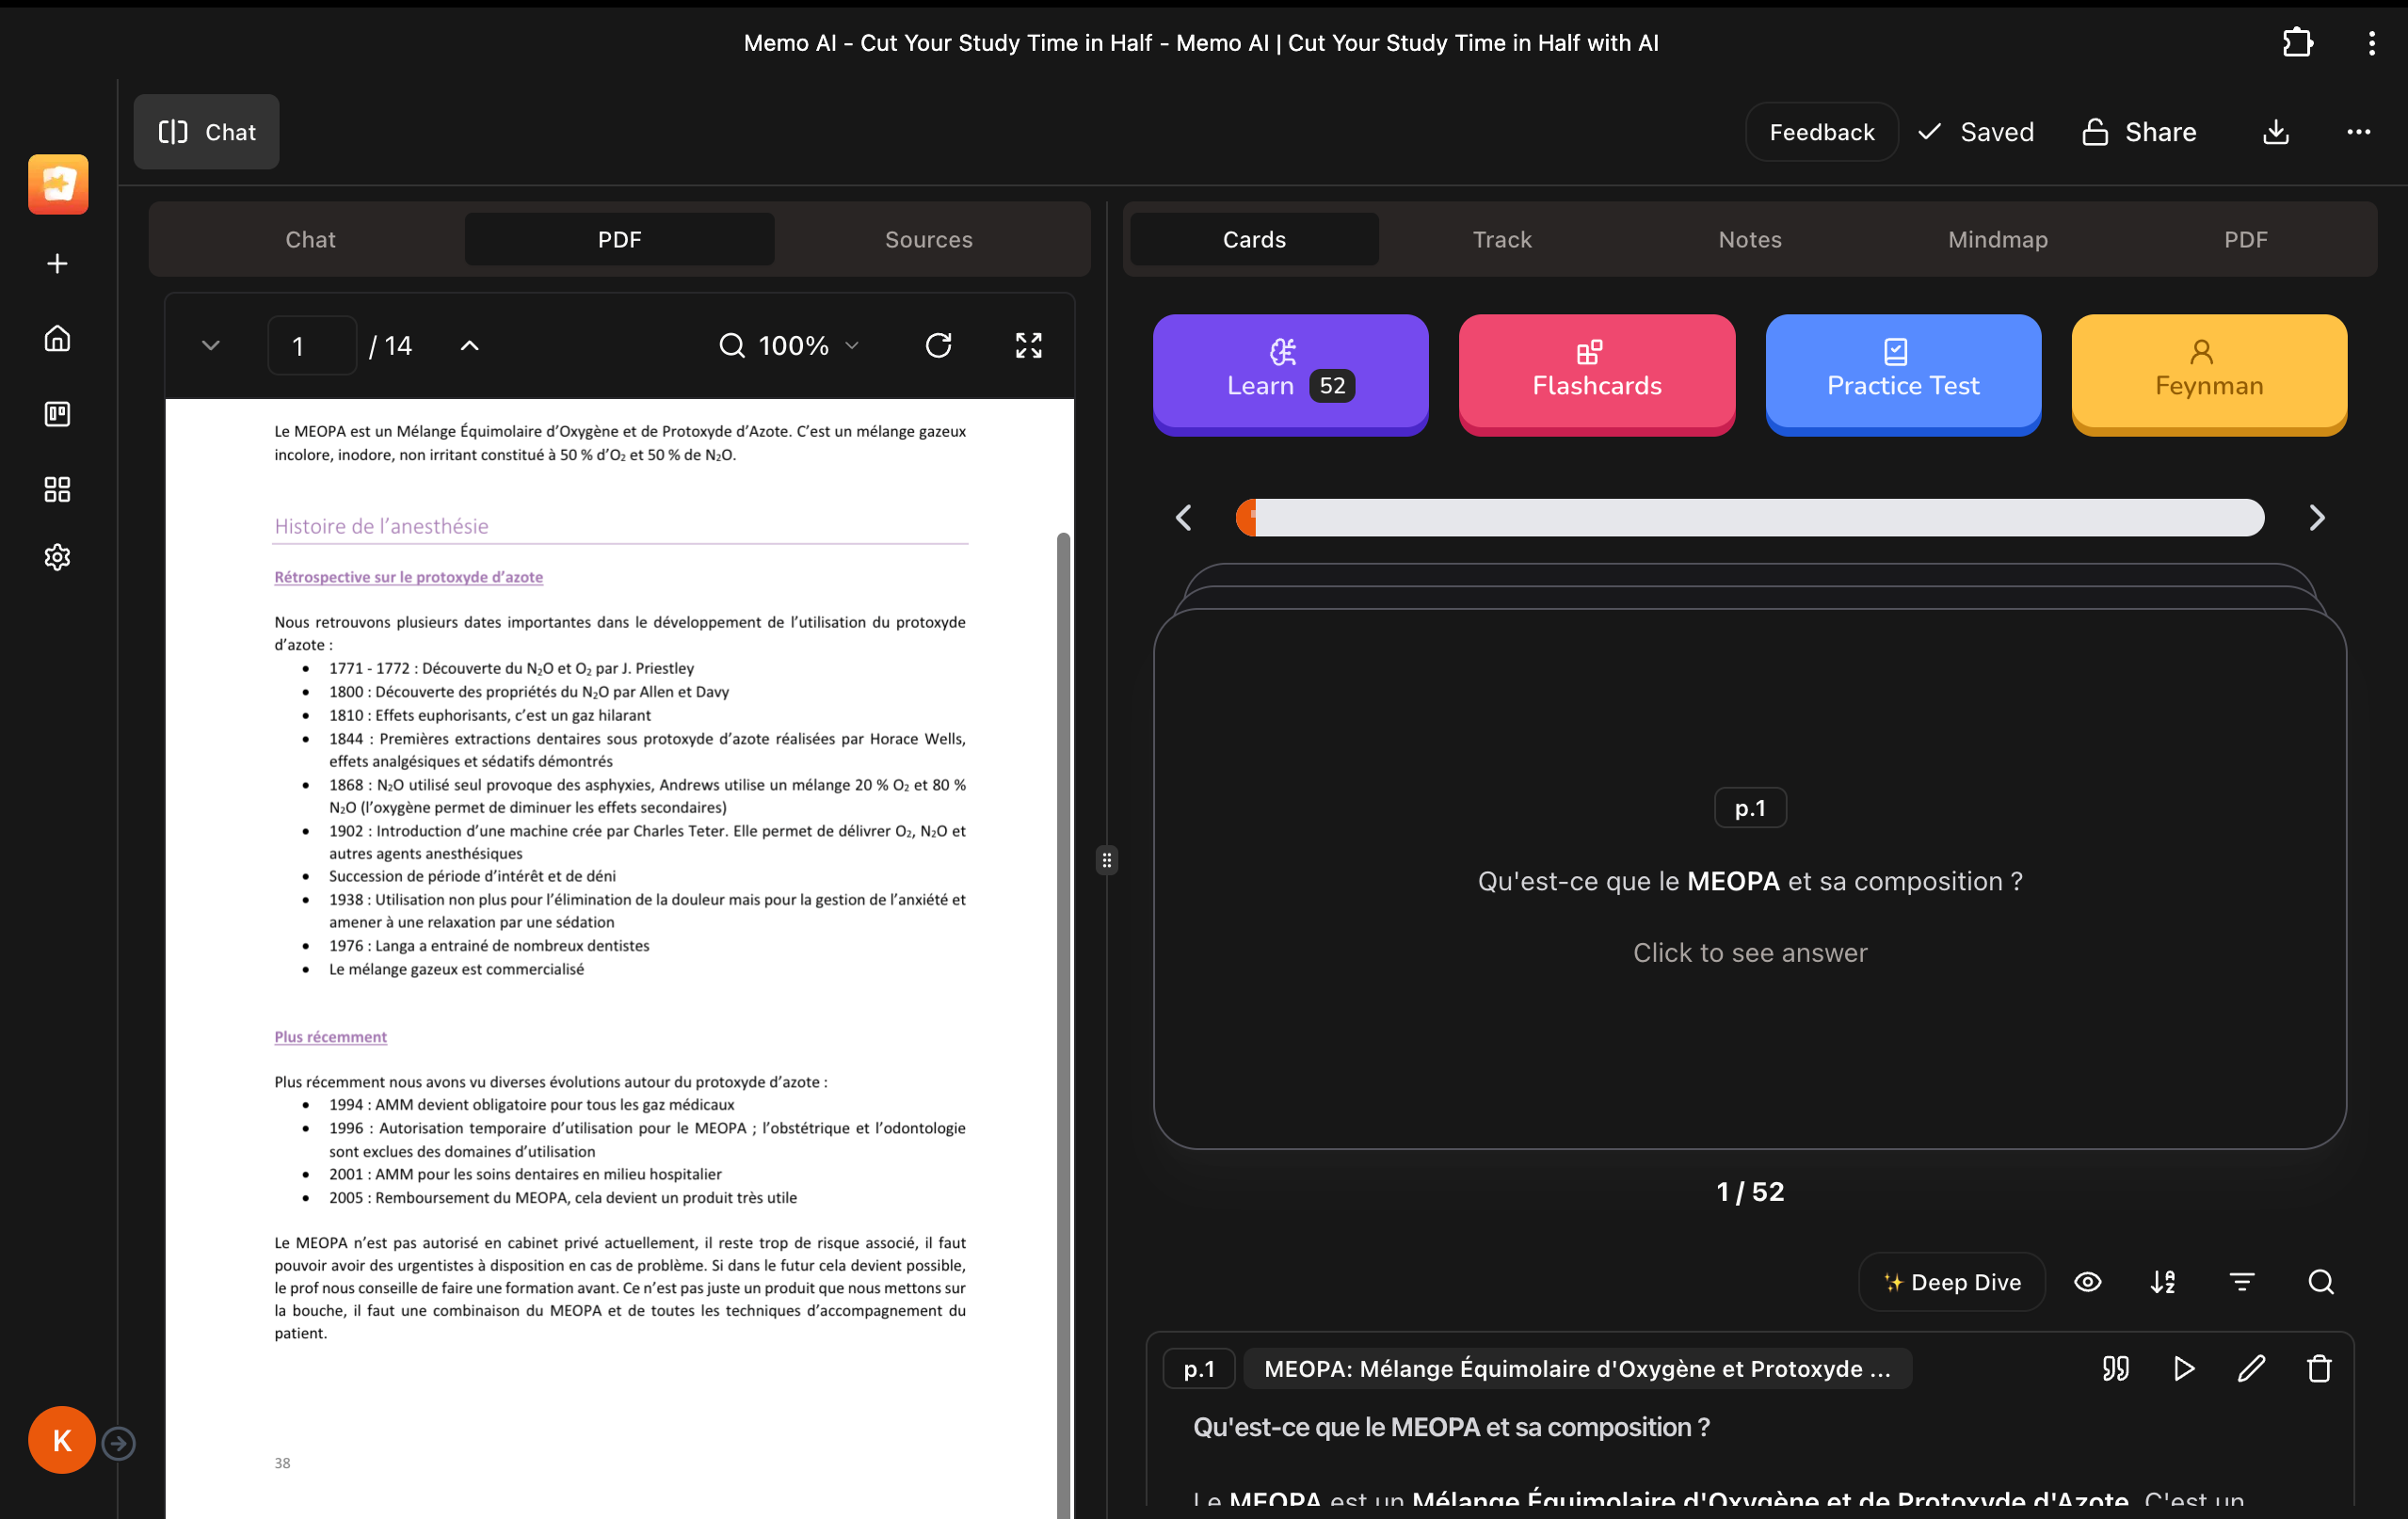Enter fullscreen mode for the PDF viewer
2408x1519 pixels.
click(x=1028, y=346)
